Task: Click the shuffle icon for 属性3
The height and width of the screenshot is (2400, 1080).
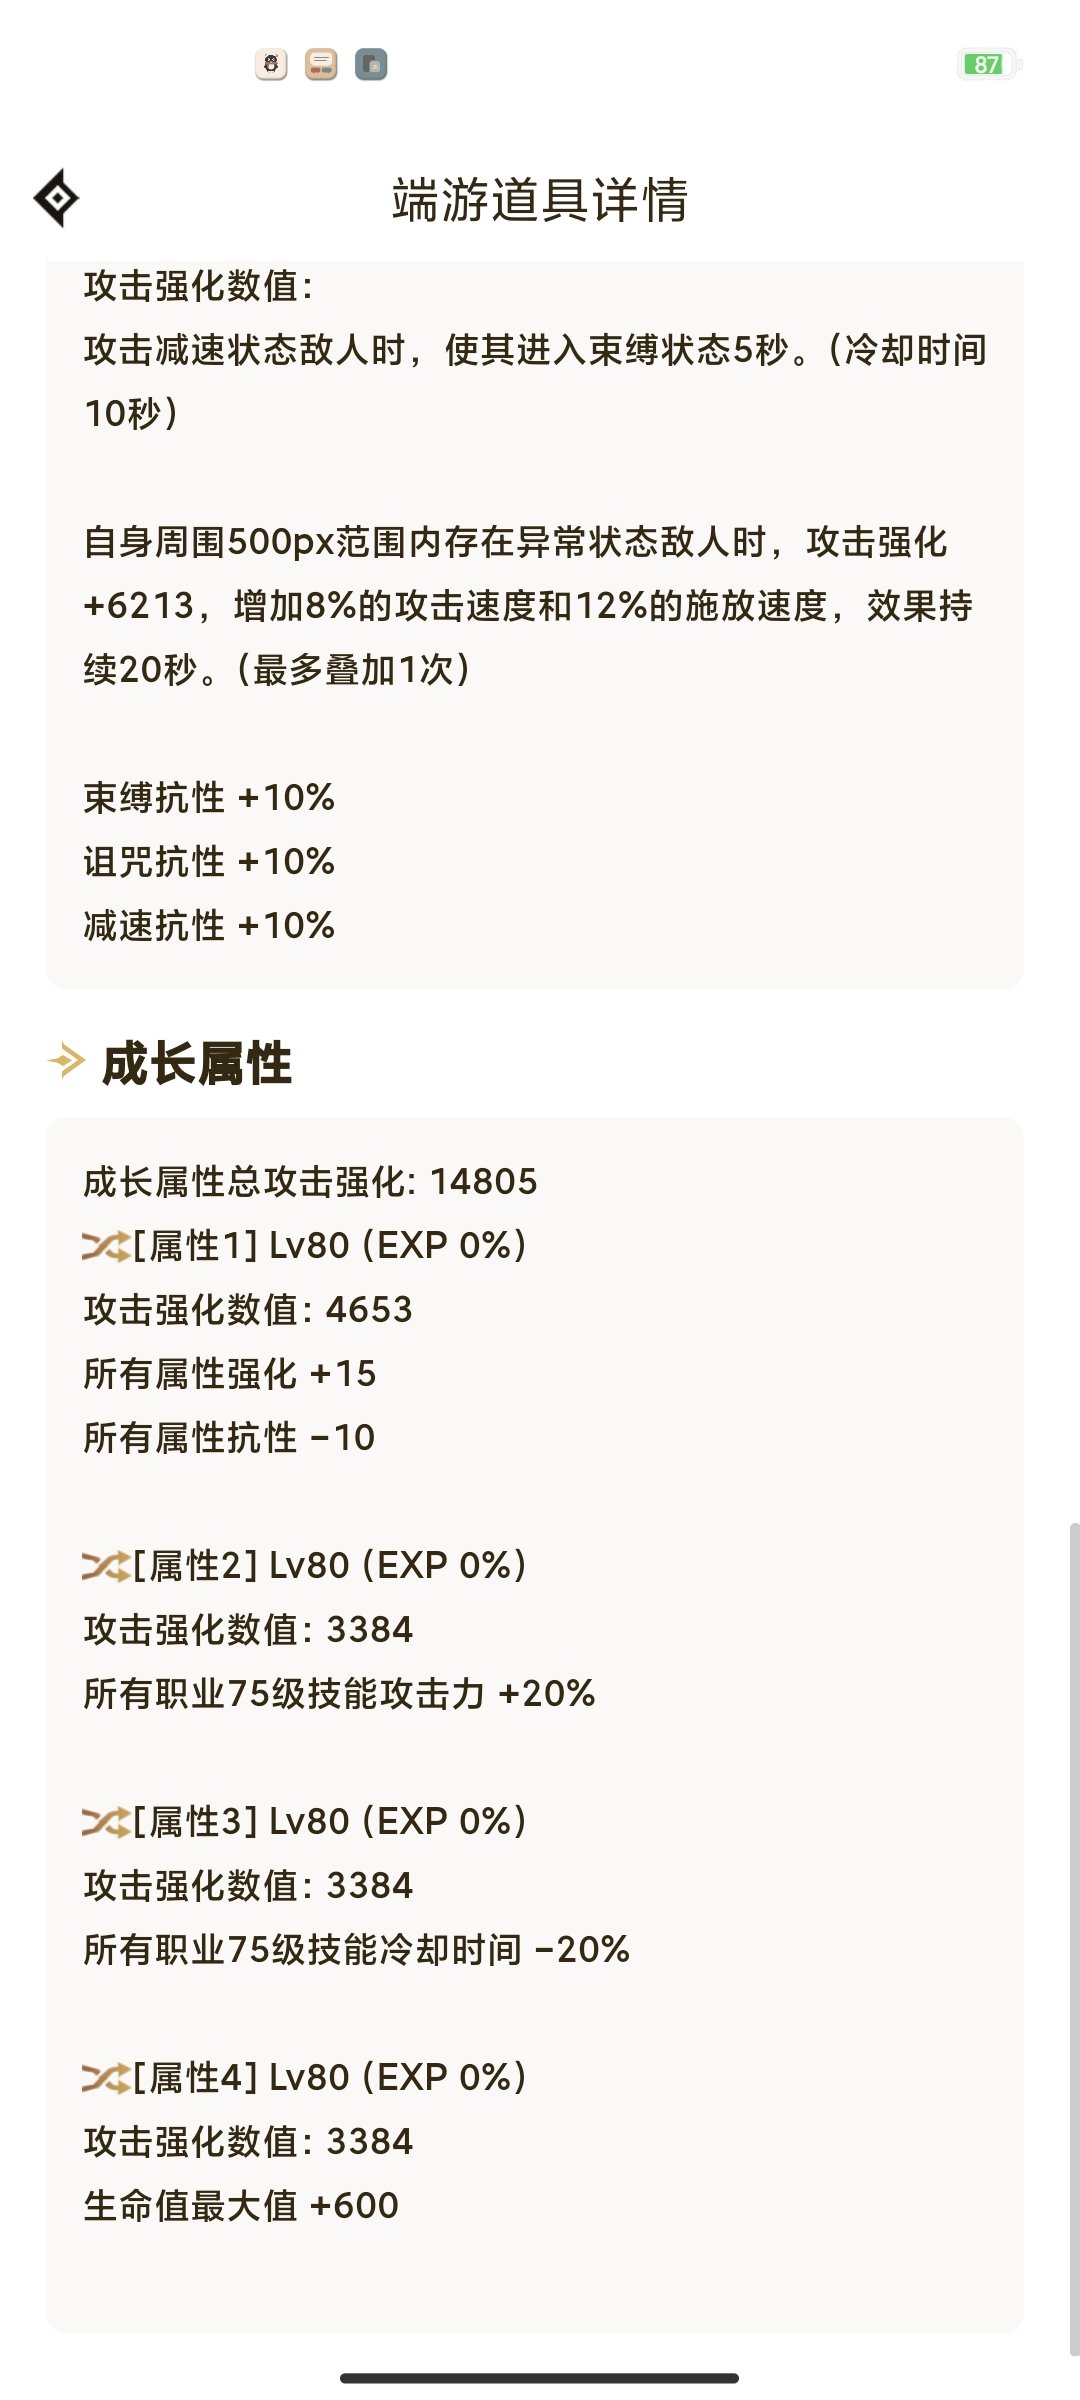Action: [x=105, y=1822]
